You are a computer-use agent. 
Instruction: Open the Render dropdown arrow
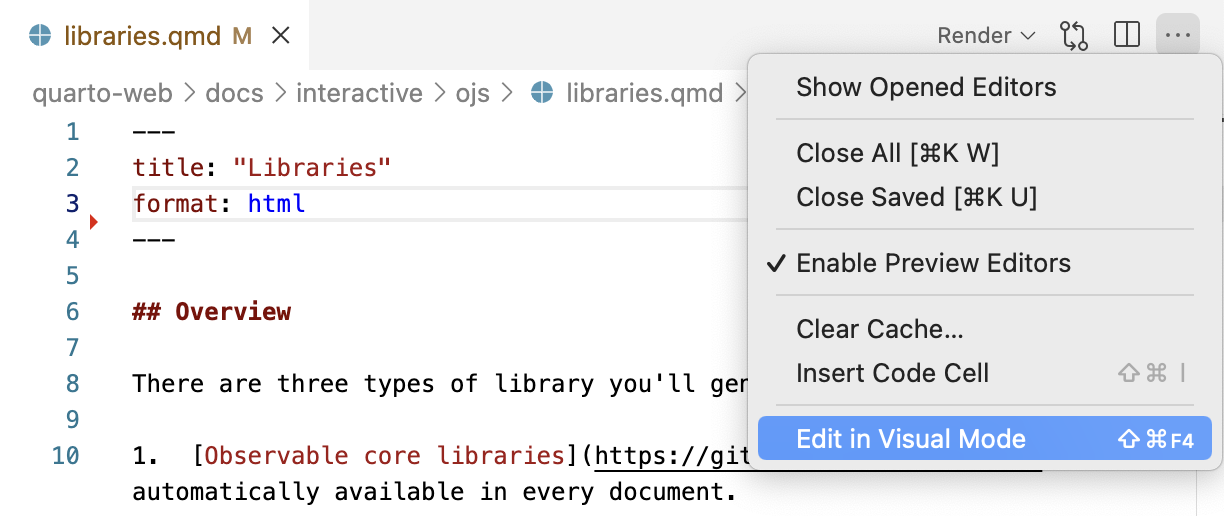click(1028, 36)
